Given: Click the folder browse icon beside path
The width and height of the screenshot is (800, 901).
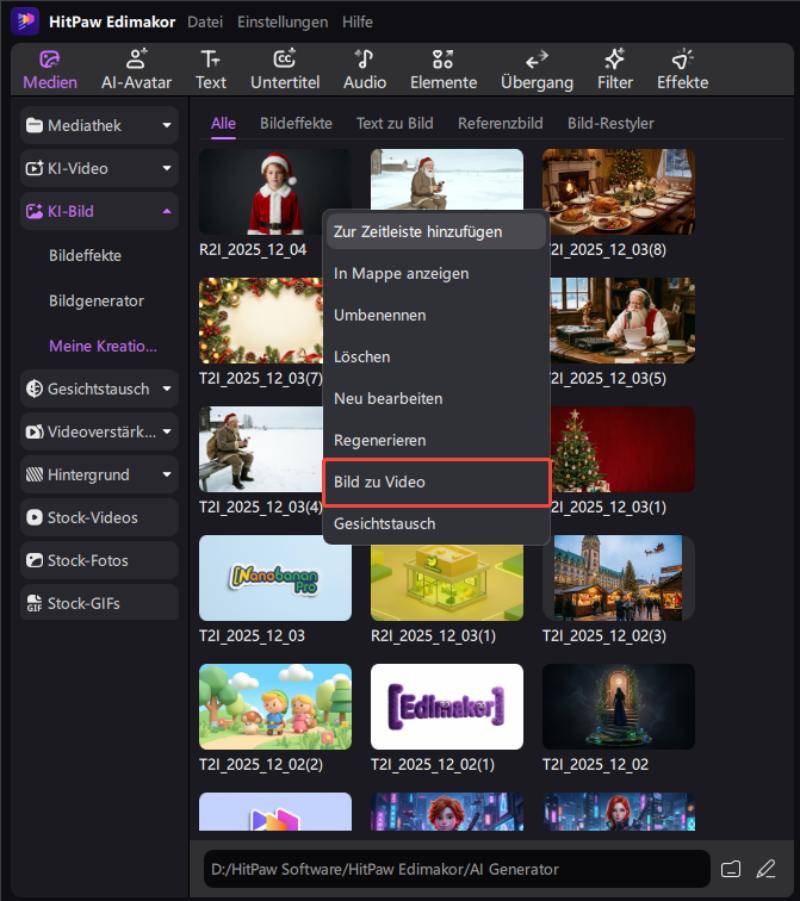Looking at the screenshot, I should tap(731, 868).
